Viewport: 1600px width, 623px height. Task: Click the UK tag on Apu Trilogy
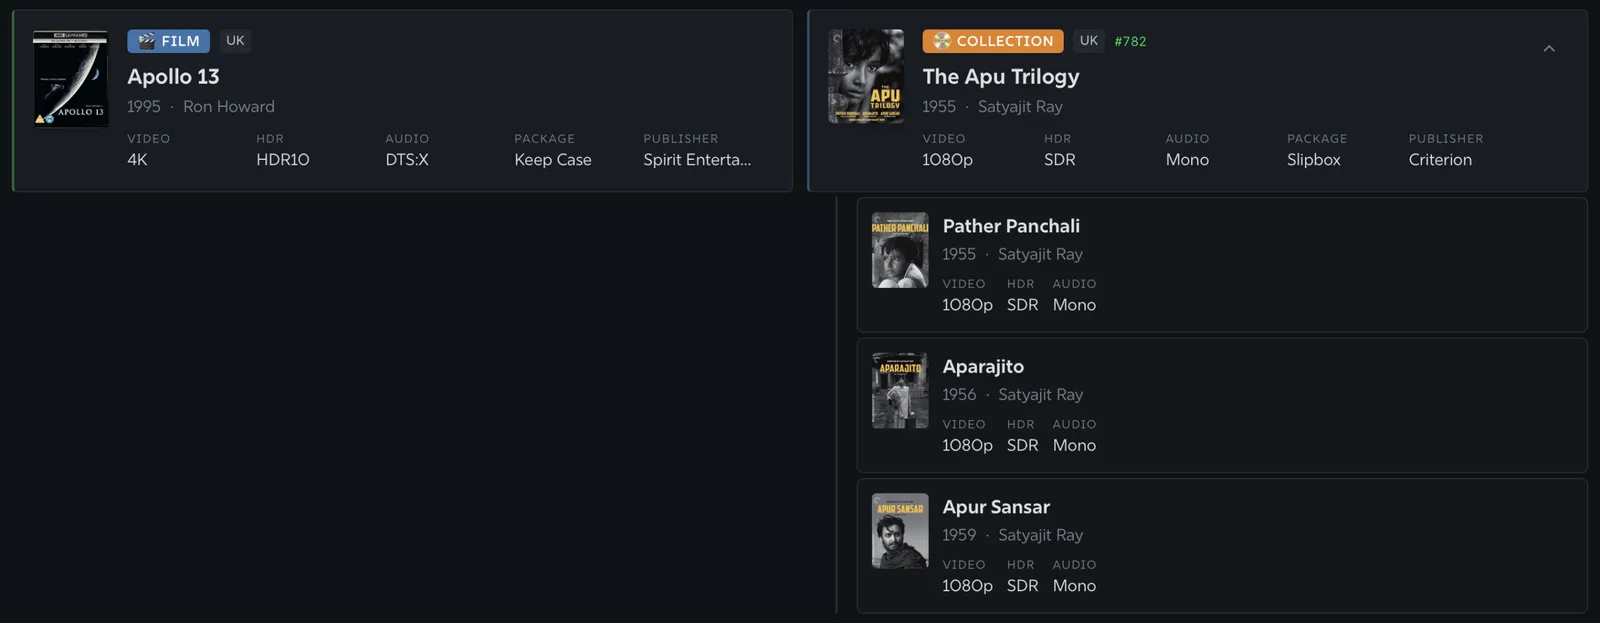click(x=1089, y=41)
